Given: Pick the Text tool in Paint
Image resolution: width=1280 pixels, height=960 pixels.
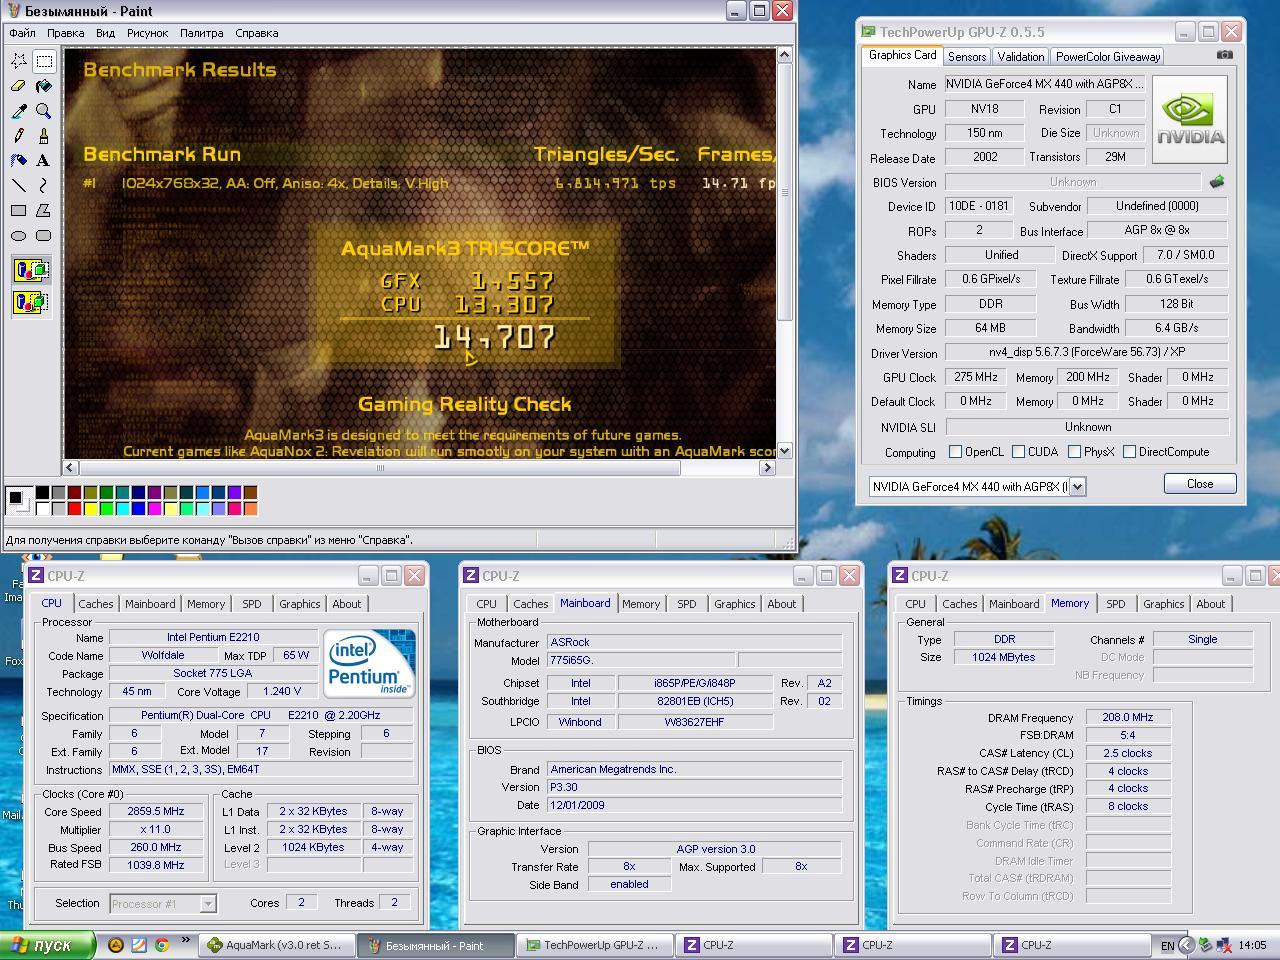Looking at the screenshot, I should pyautogui.click(x=43, y=160).
